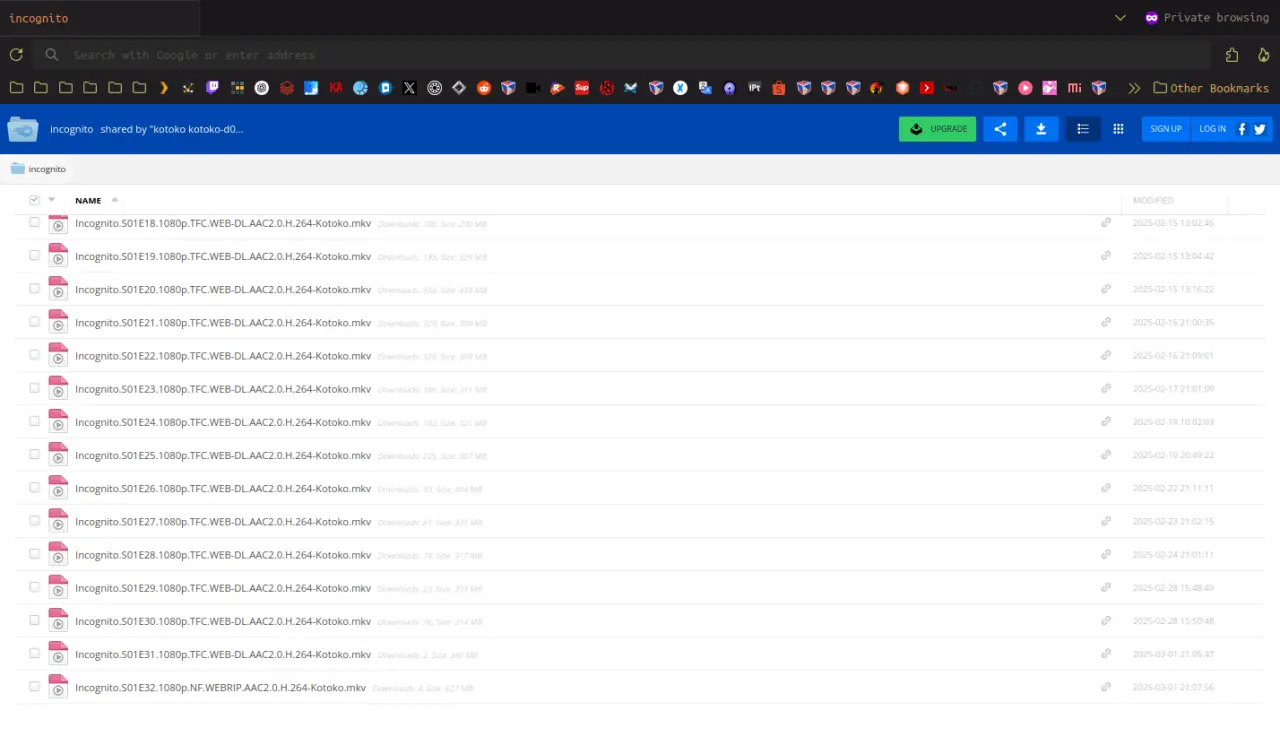Reload the page with the refresh icon
1280x754 pixels.
tap(16, 55)
